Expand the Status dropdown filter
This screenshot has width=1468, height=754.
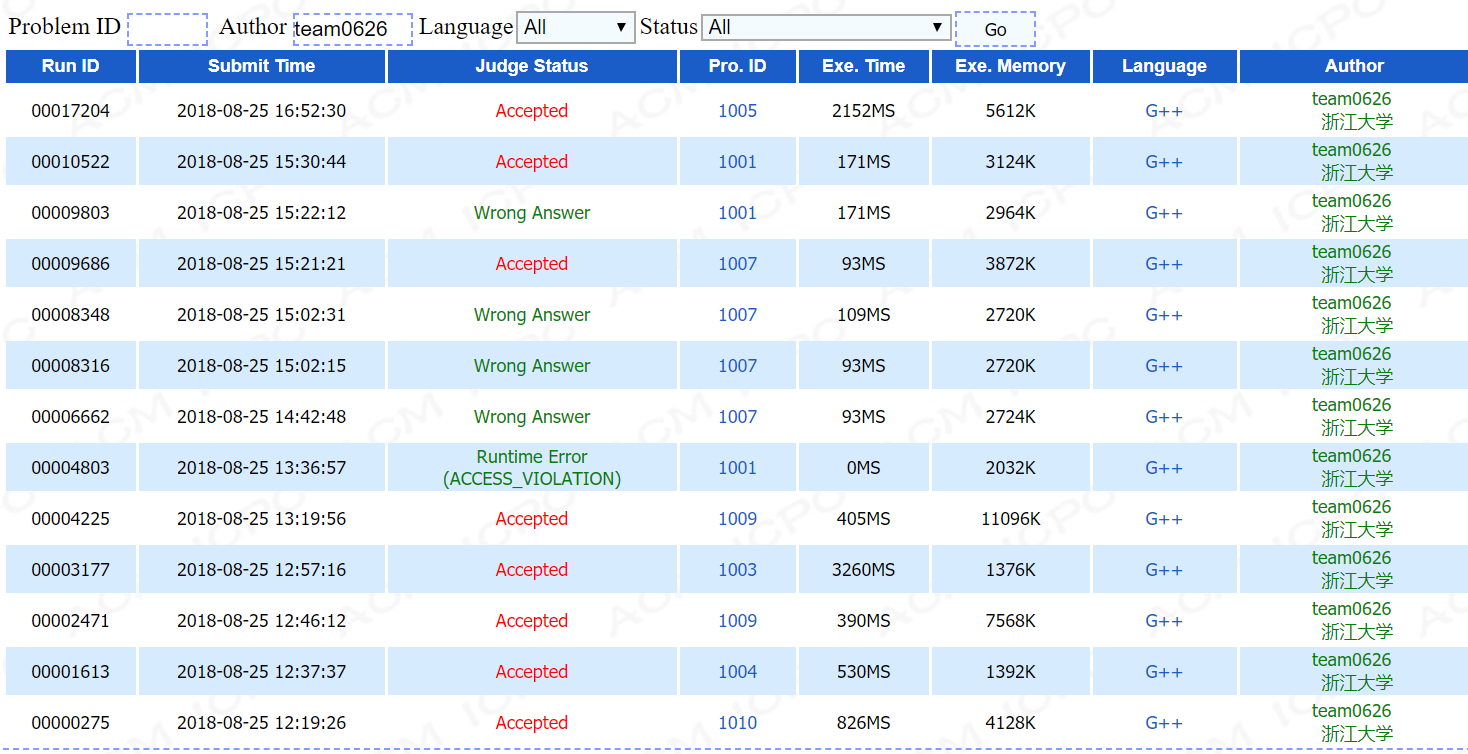click(825, 28)
